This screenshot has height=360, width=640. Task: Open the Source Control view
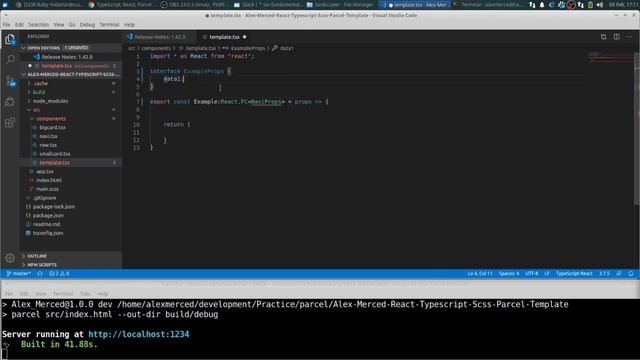coord(10,81)
